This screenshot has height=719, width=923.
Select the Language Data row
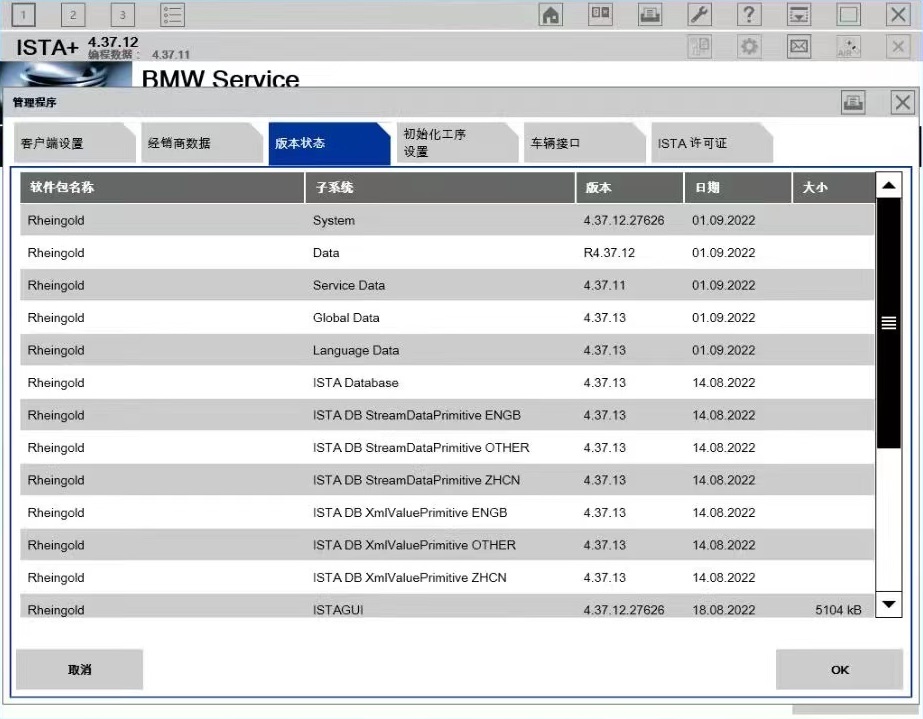[x=447, y=350]
